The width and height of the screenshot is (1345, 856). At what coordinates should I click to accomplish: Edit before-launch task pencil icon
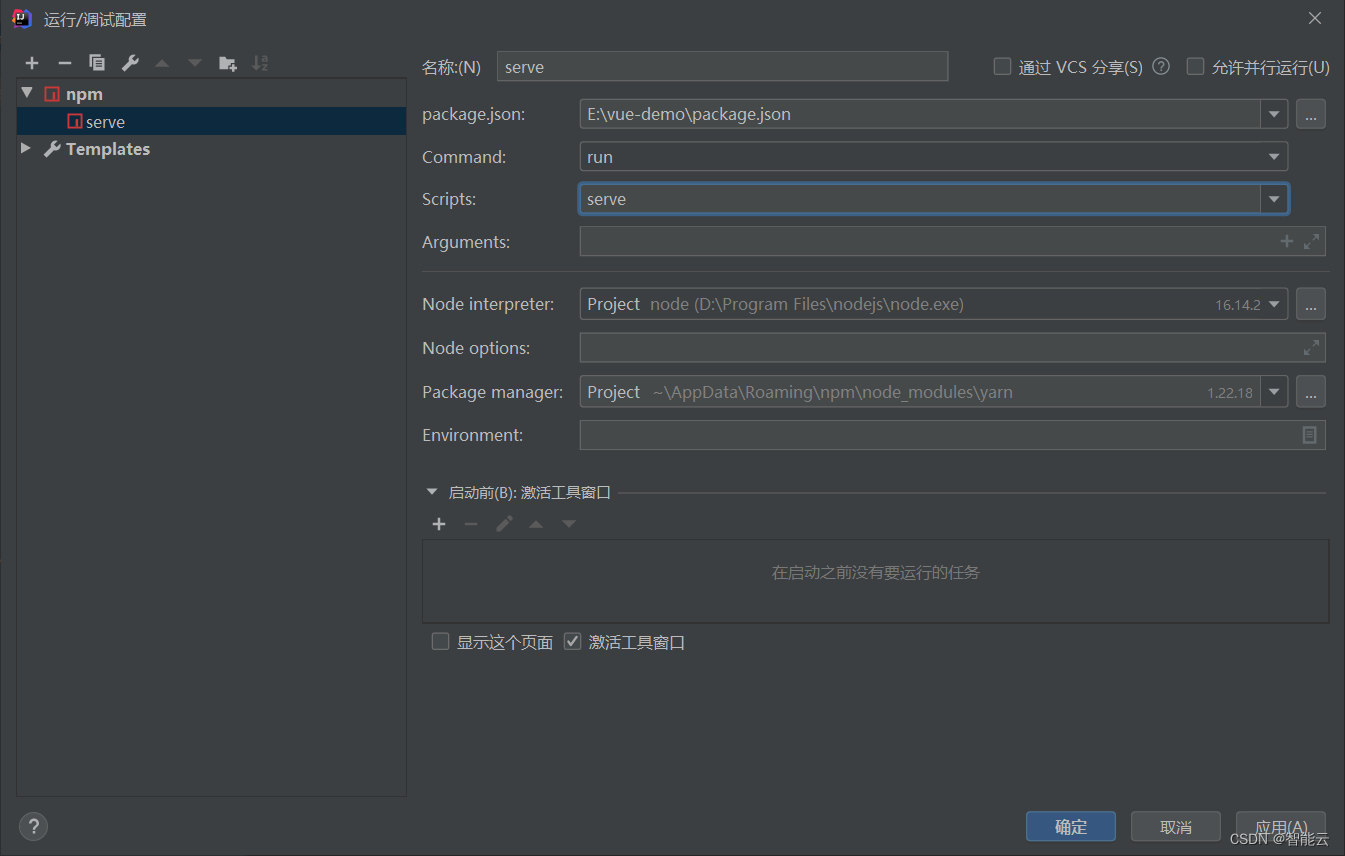(504, 524)
